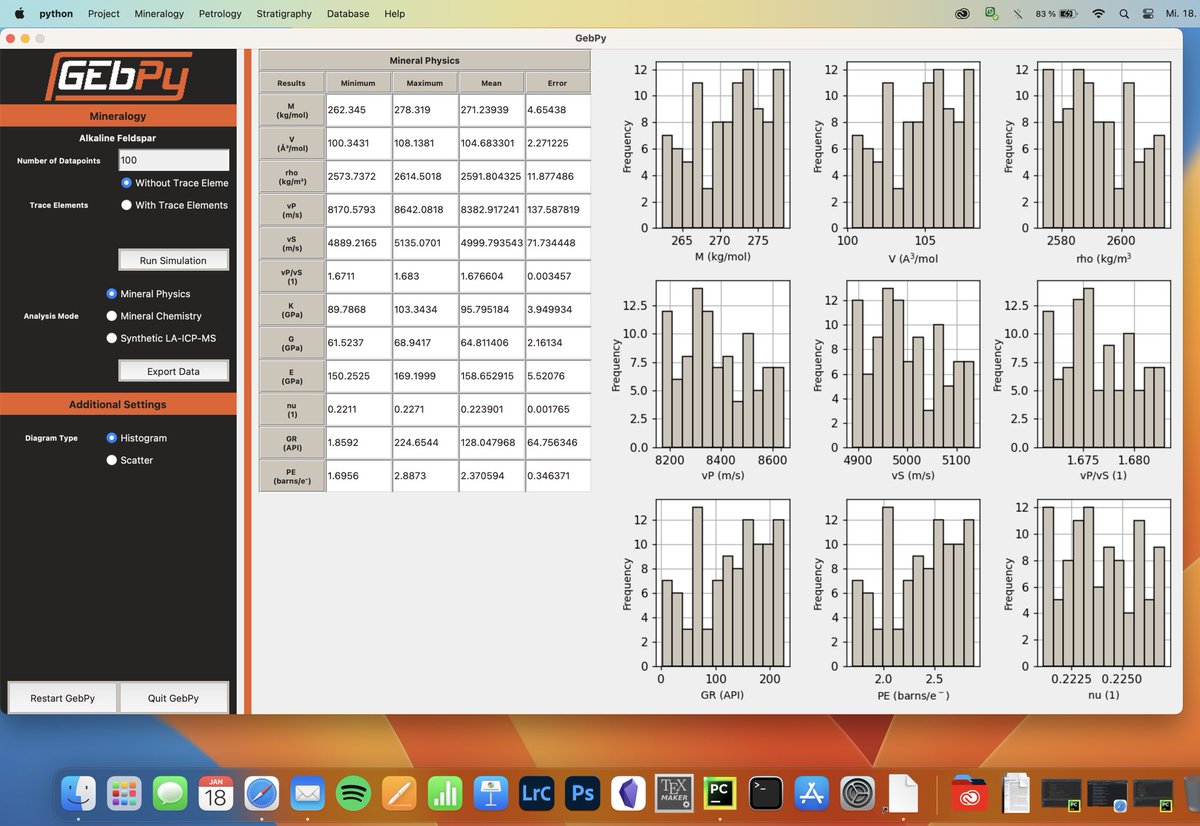Image resolution: width=1200 pixels, height=826 pixels.
Task: Click the battery status icon
Action: point(1067,14)
